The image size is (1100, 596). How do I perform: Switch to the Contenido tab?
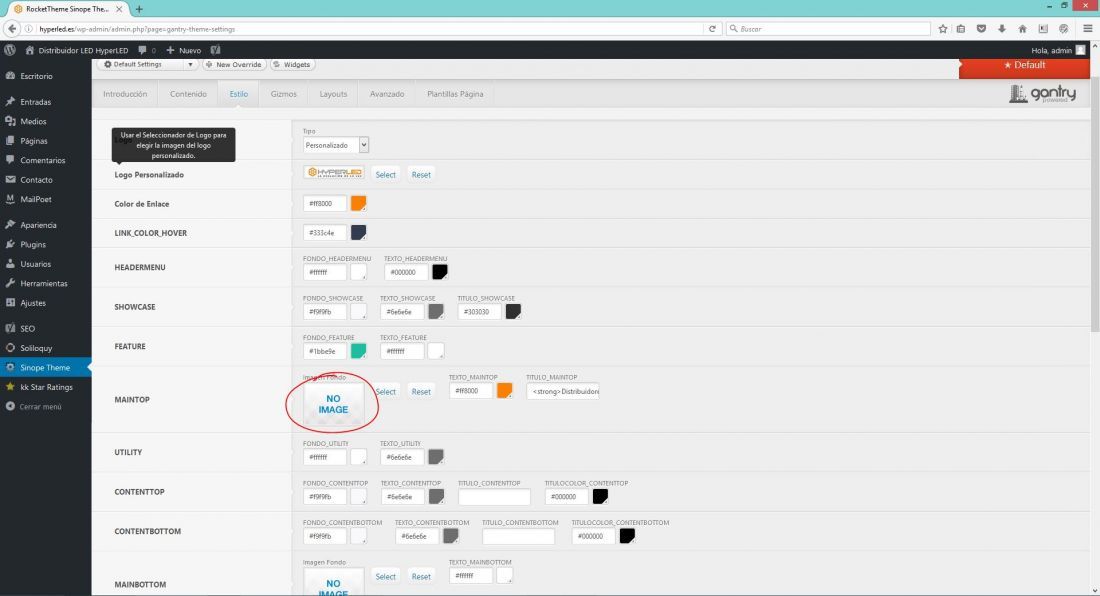188,94
